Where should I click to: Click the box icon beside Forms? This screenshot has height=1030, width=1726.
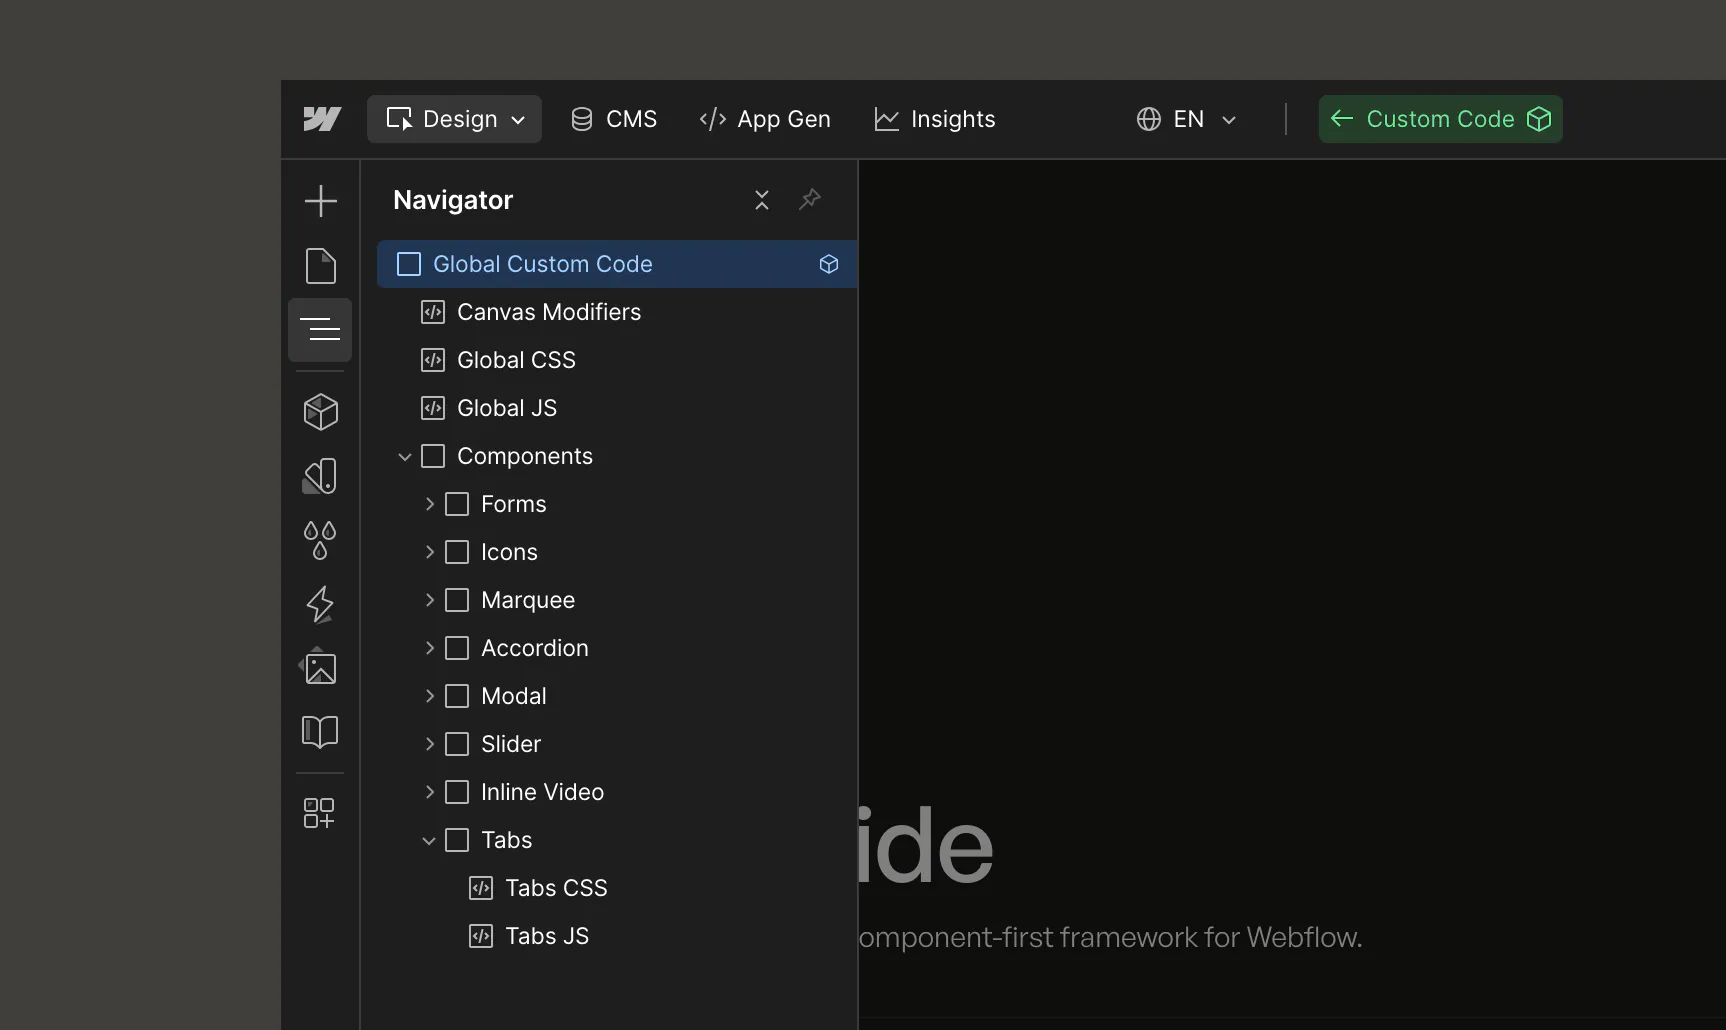click(x=457, y=504)
